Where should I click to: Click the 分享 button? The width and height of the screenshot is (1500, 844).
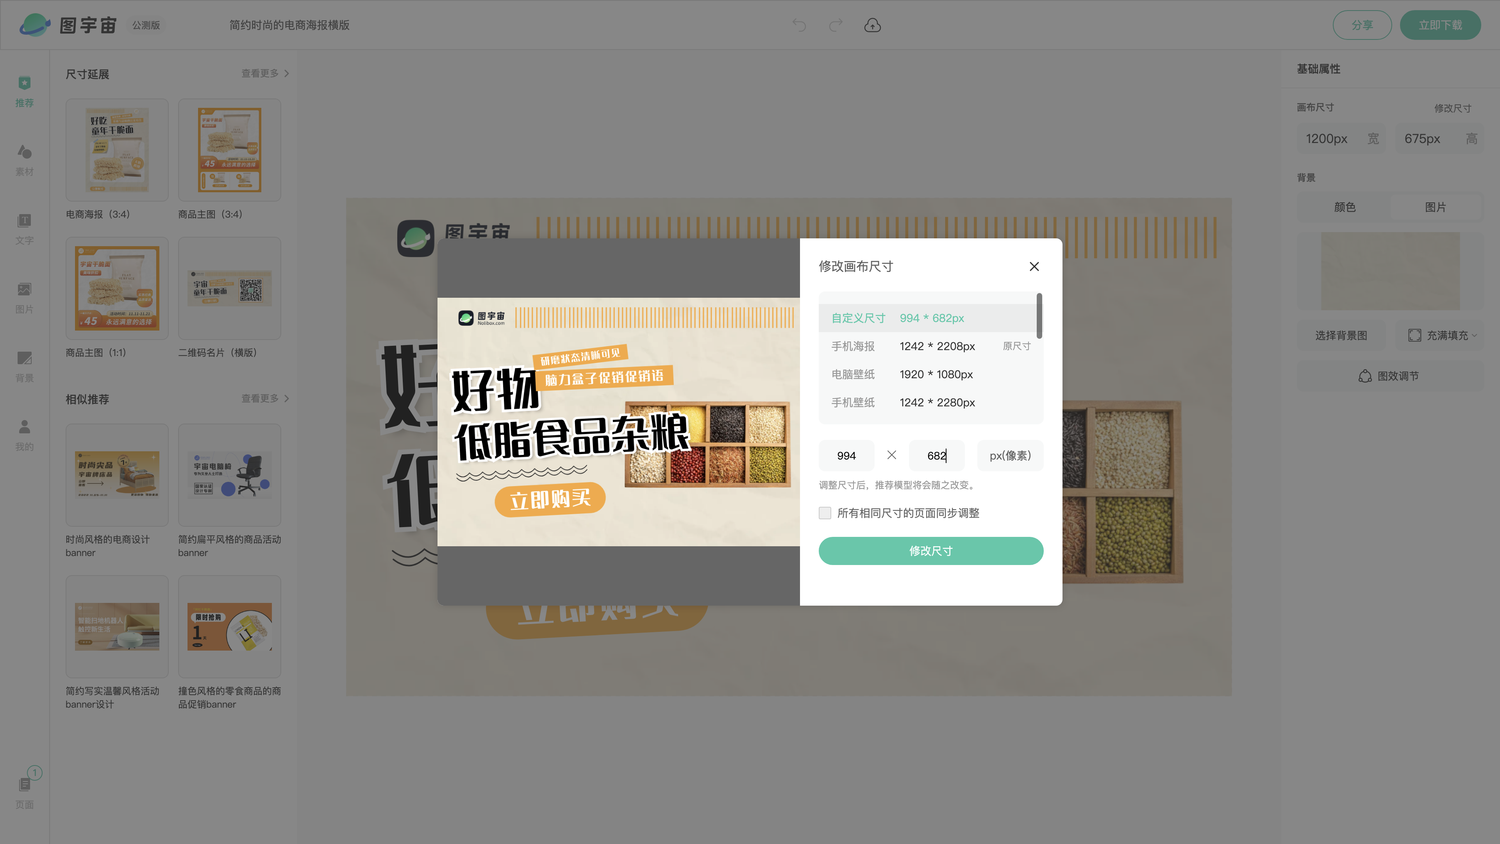1362,25
